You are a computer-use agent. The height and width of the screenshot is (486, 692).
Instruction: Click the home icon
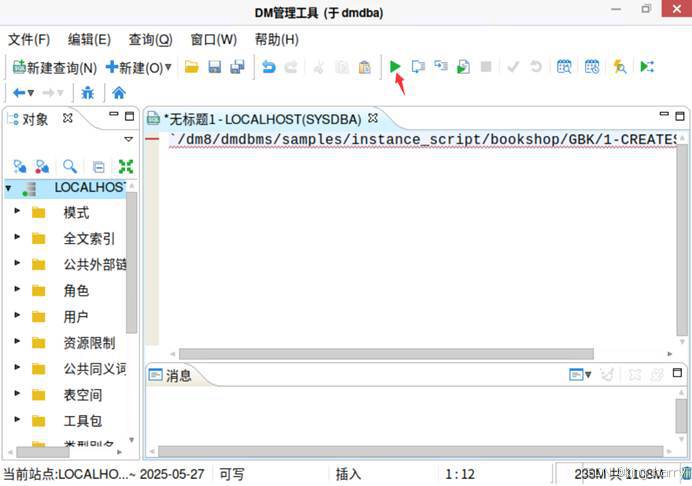[119, 93]
